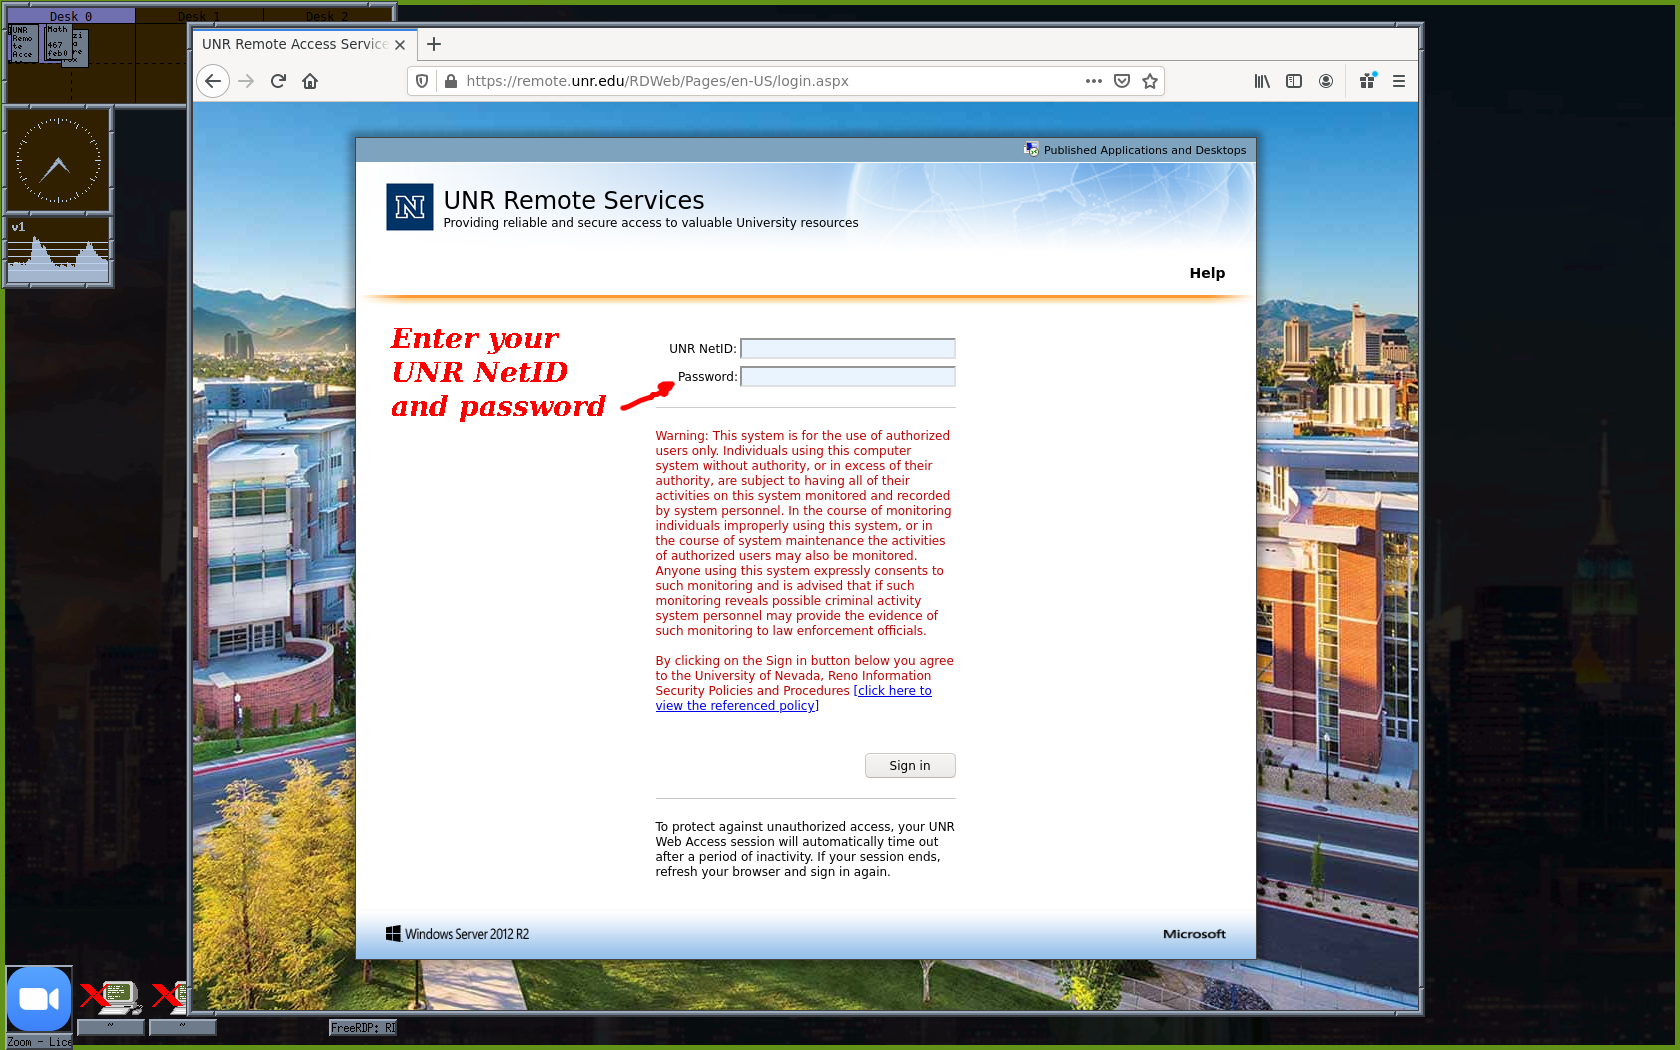Screen dimensions: 1680x1050
Task: Open tracking protection shield panel
Action: (x=422, y=81)
